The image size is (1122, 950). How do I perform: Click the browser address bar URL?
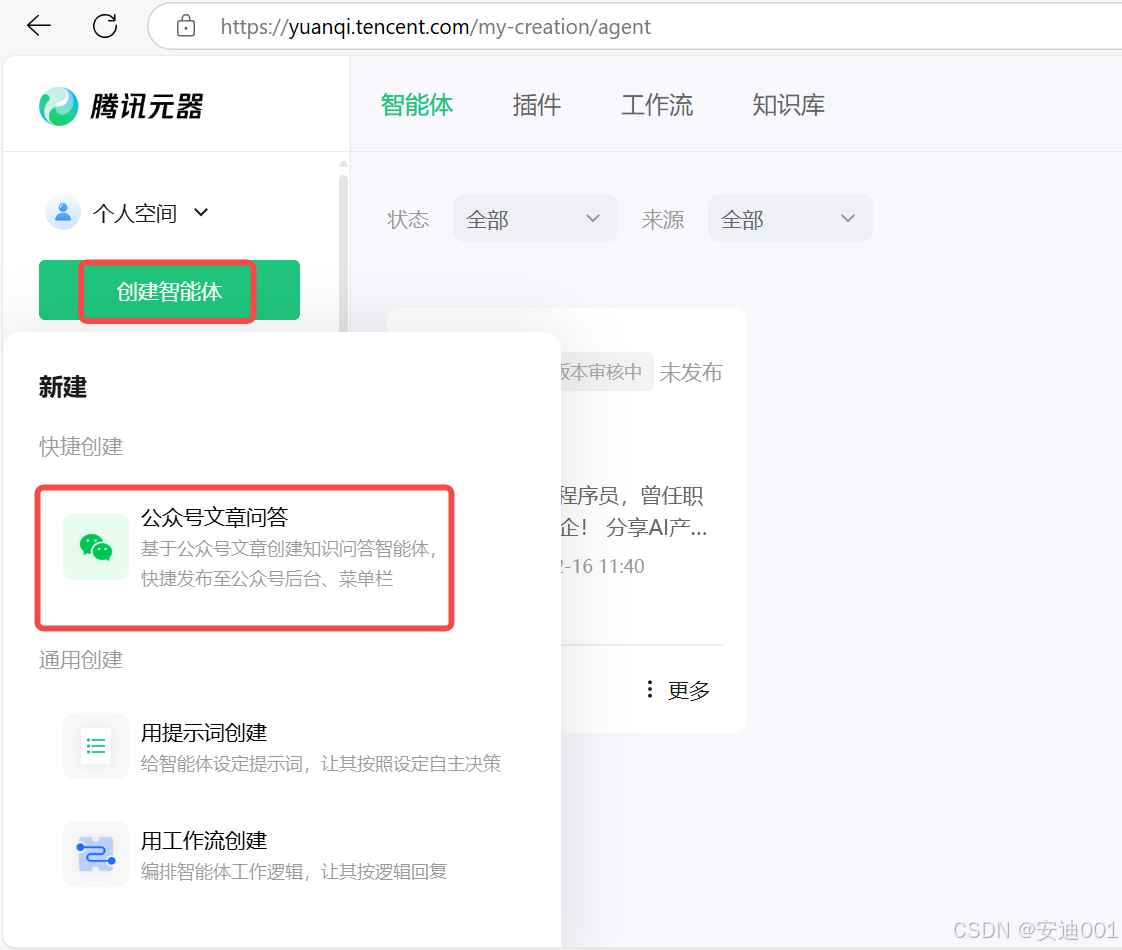pos(436,26)
